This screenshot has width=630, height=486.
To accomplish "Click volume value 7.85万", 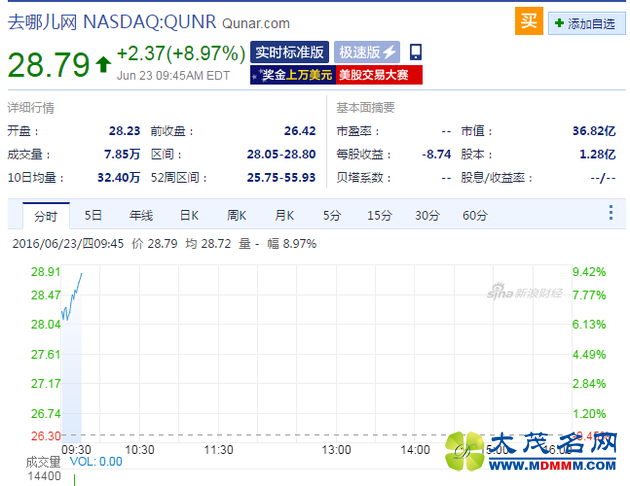I will tap(122, 154).
